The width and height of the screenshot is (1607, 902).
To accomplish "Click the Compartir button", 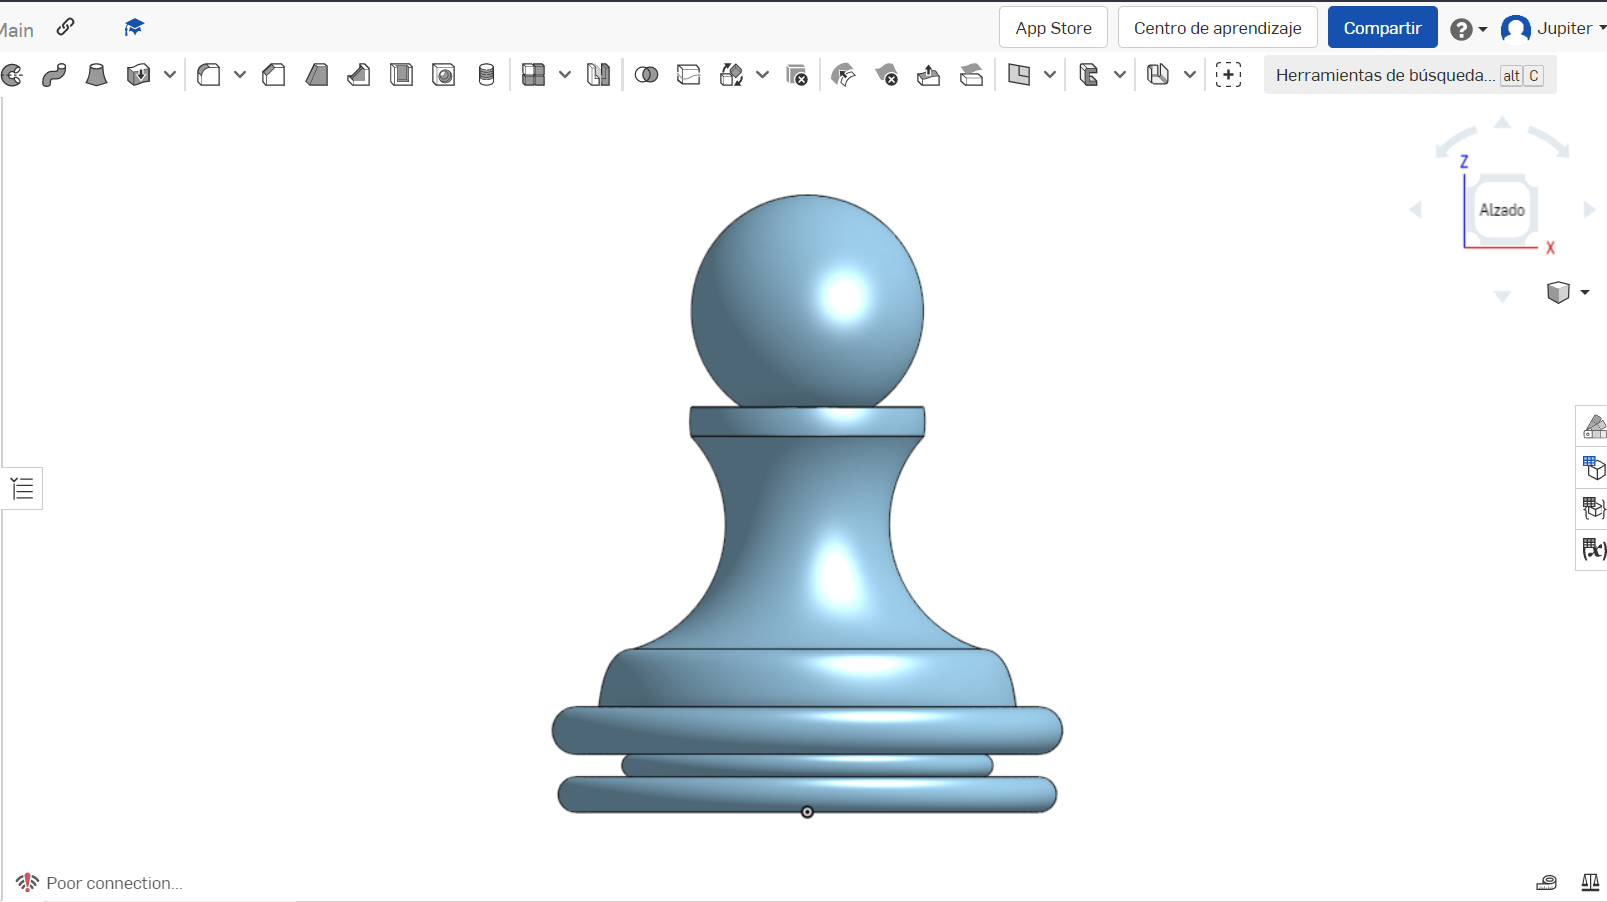I will tap(1382, 27).
